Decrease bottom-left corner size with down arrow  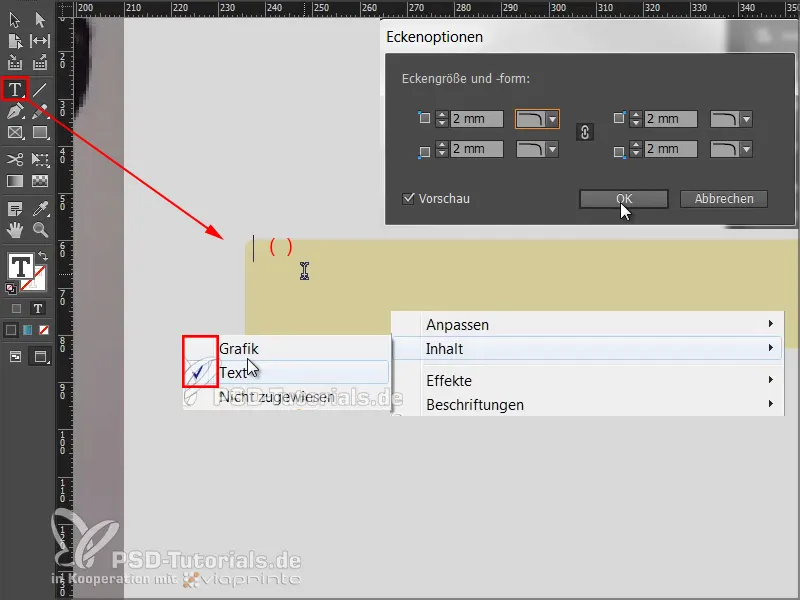442,153
